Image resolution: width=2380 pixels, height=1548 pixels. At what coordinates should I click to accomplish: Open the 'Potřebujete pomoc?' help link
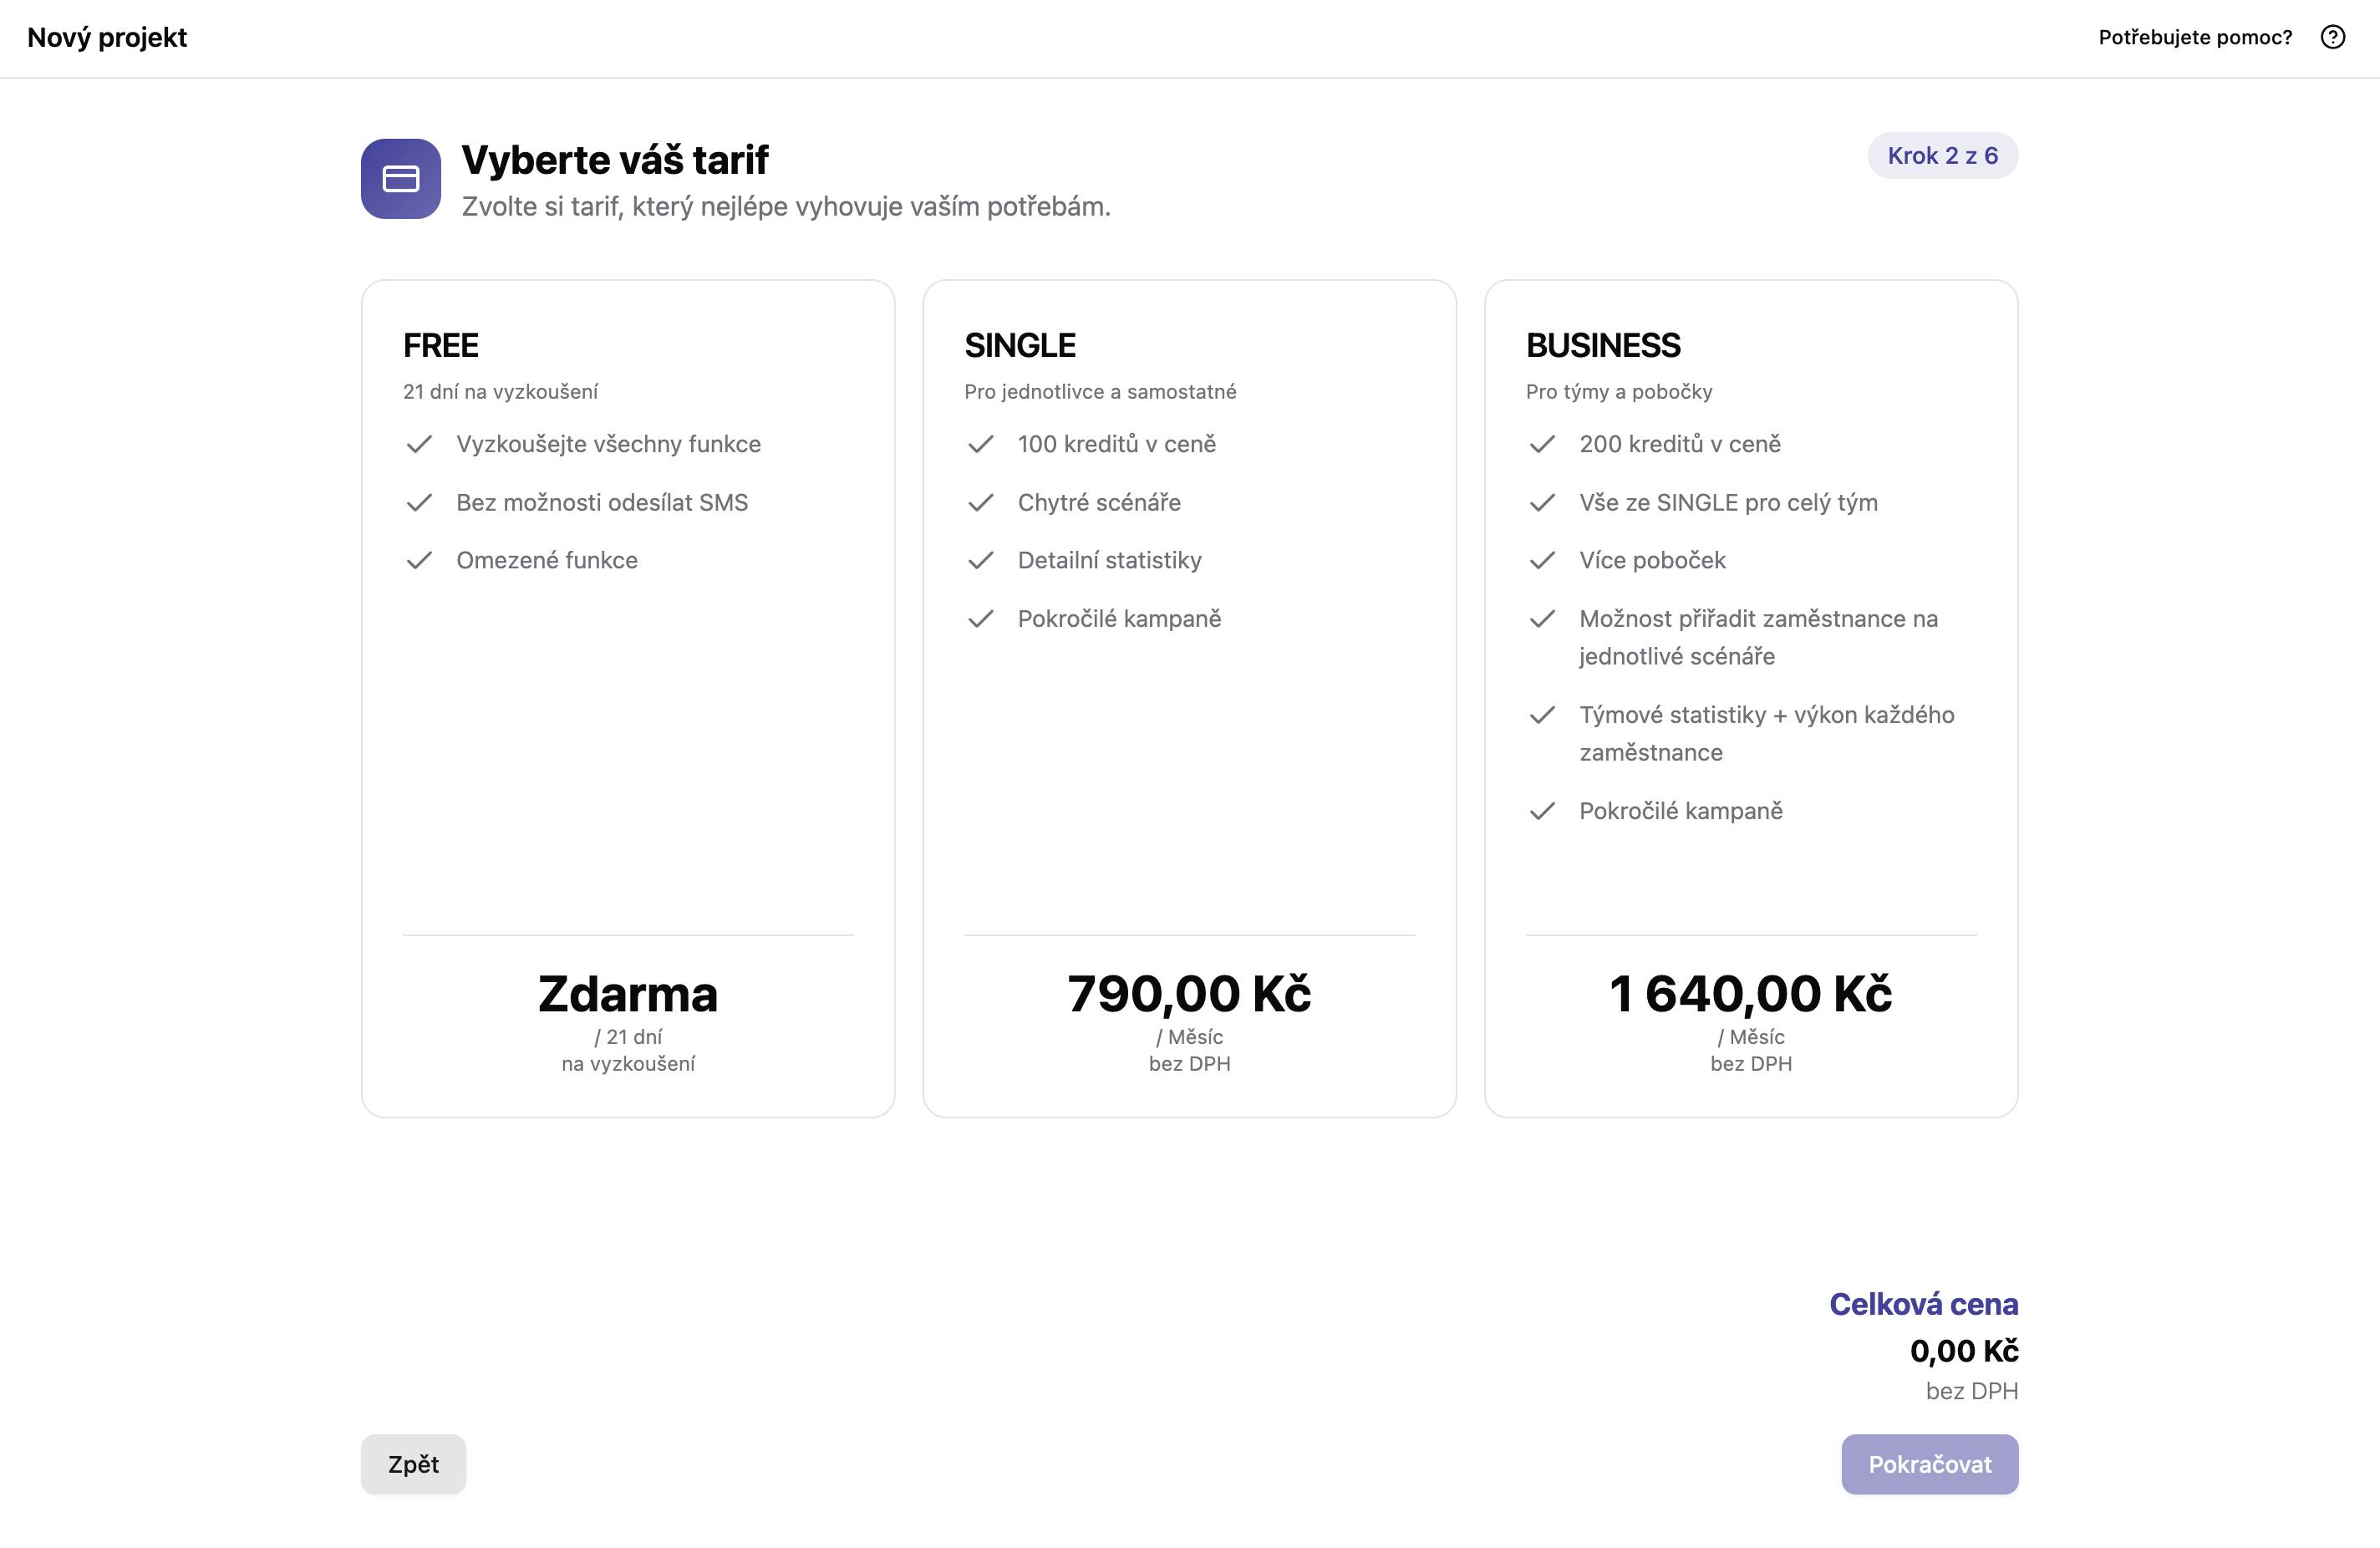pos(2195,37)
